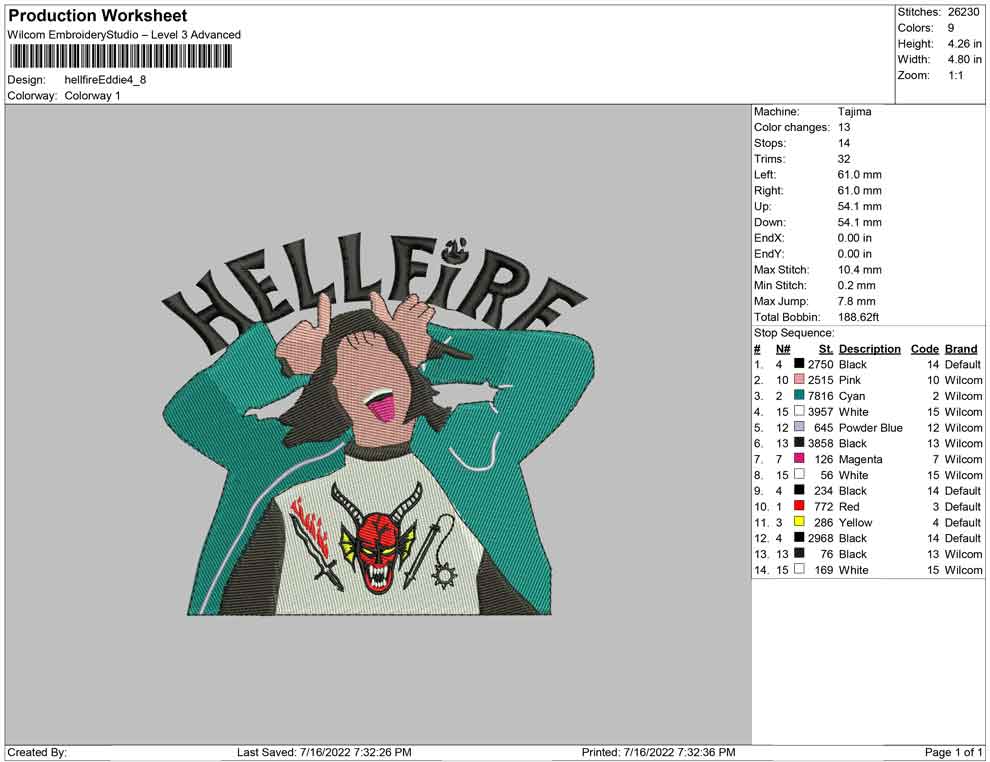Click the Black color swatch in stop 1
The width and height of the screenshot is (990, 762).
tap(799, 364)
